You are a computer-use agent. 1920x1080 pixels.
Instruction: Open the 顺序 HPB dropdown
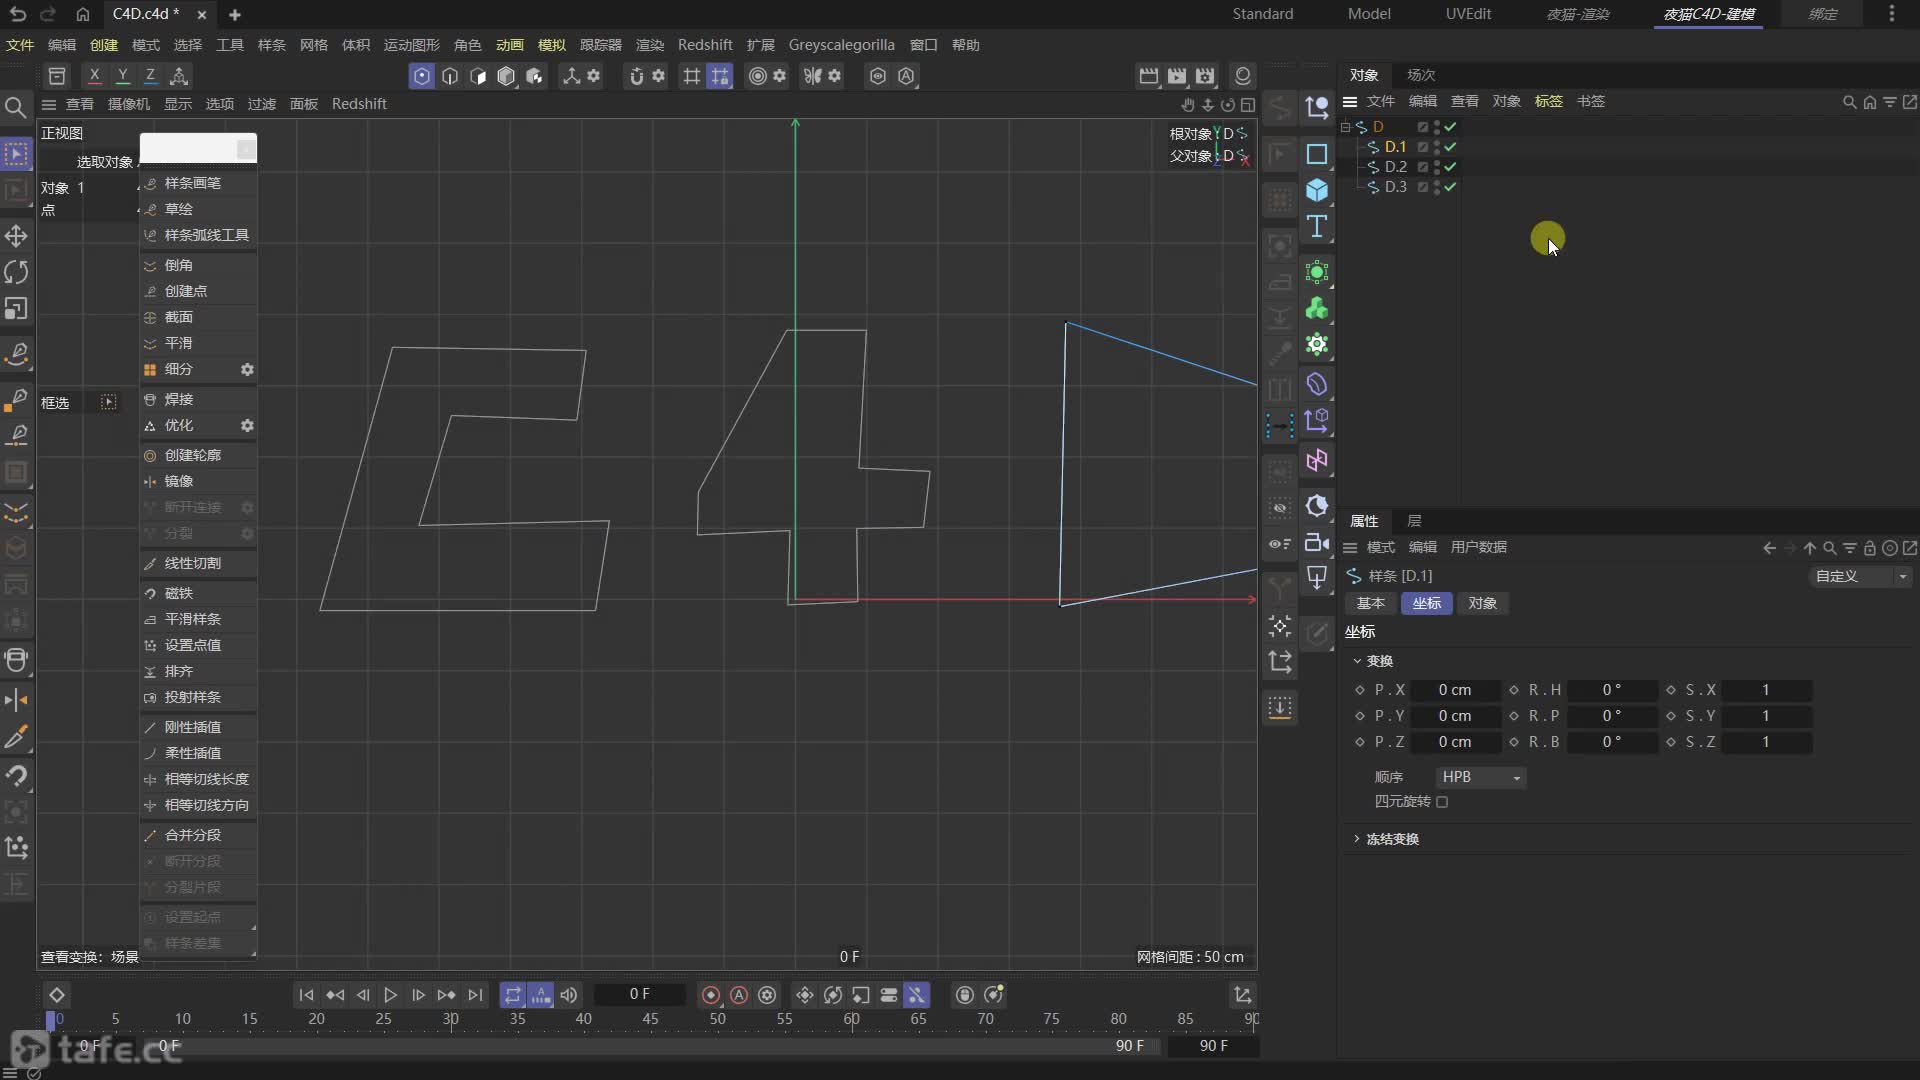coord(1480,777)
